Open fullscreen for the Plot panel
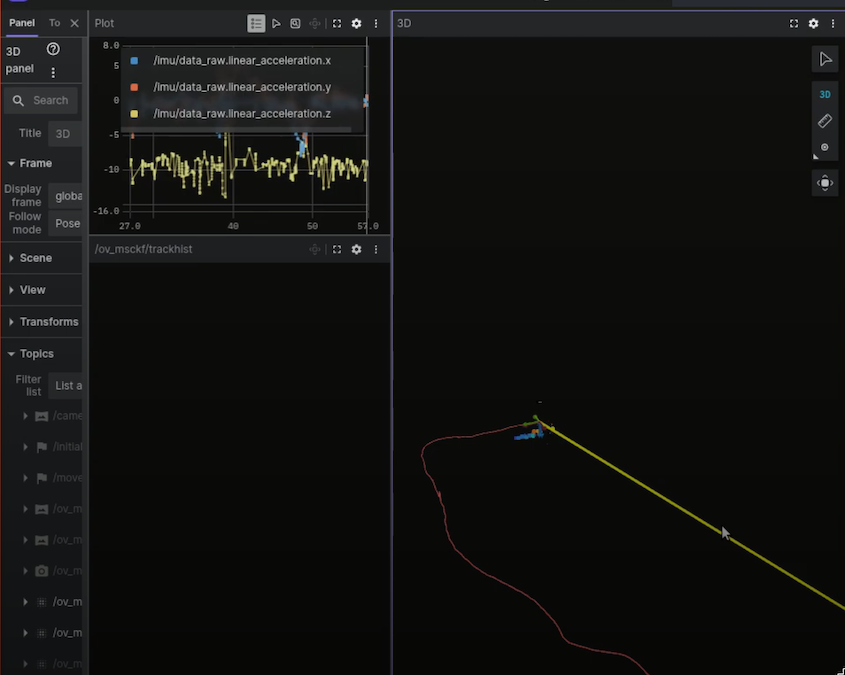845x675 pixels. [x=337, y=24]
